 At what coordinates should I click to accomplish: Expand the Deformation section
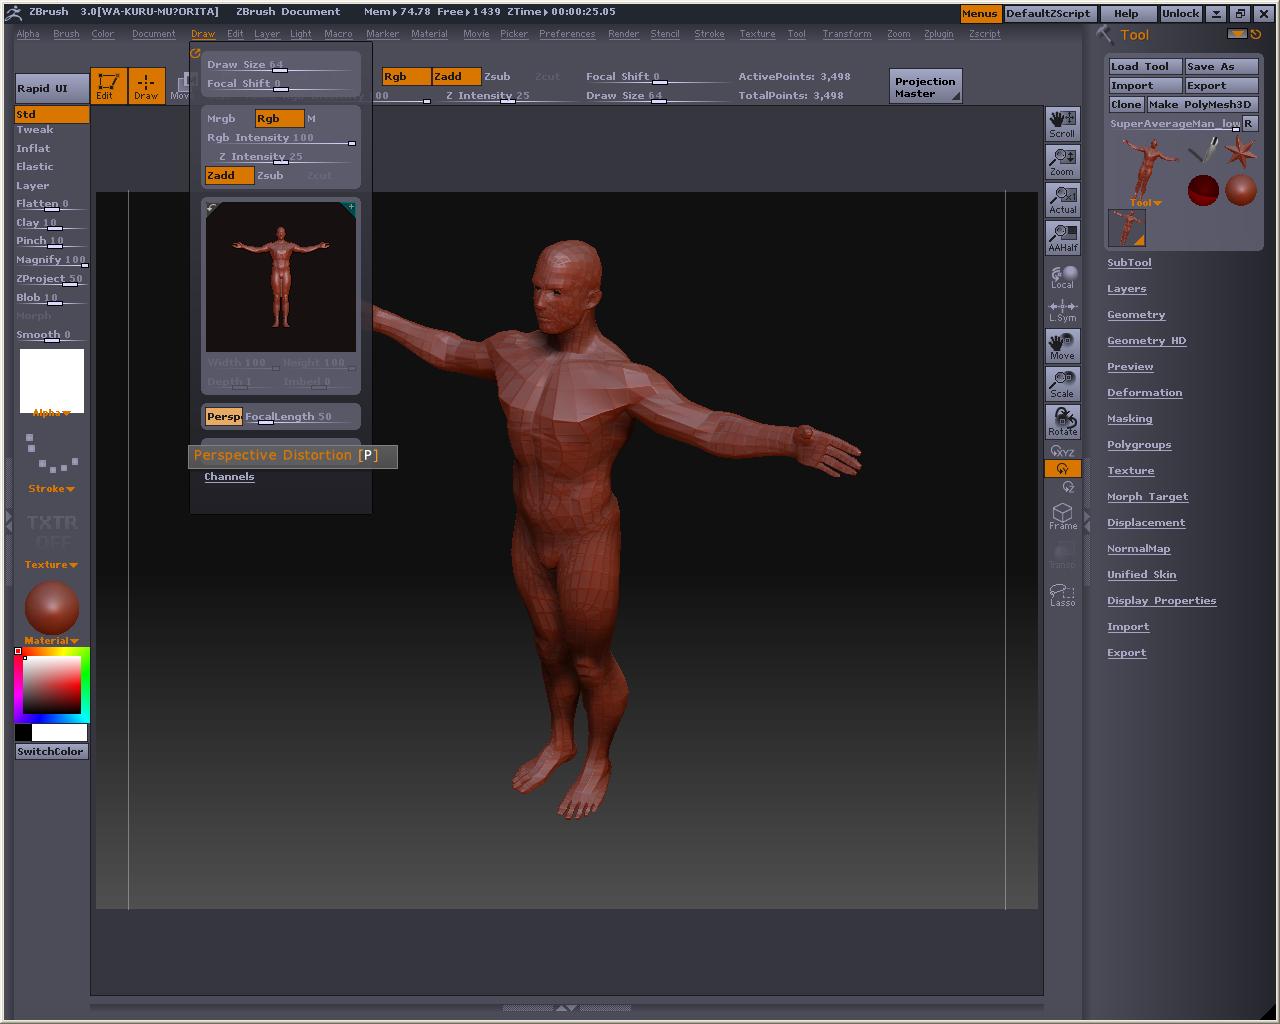click(1144, 393)
